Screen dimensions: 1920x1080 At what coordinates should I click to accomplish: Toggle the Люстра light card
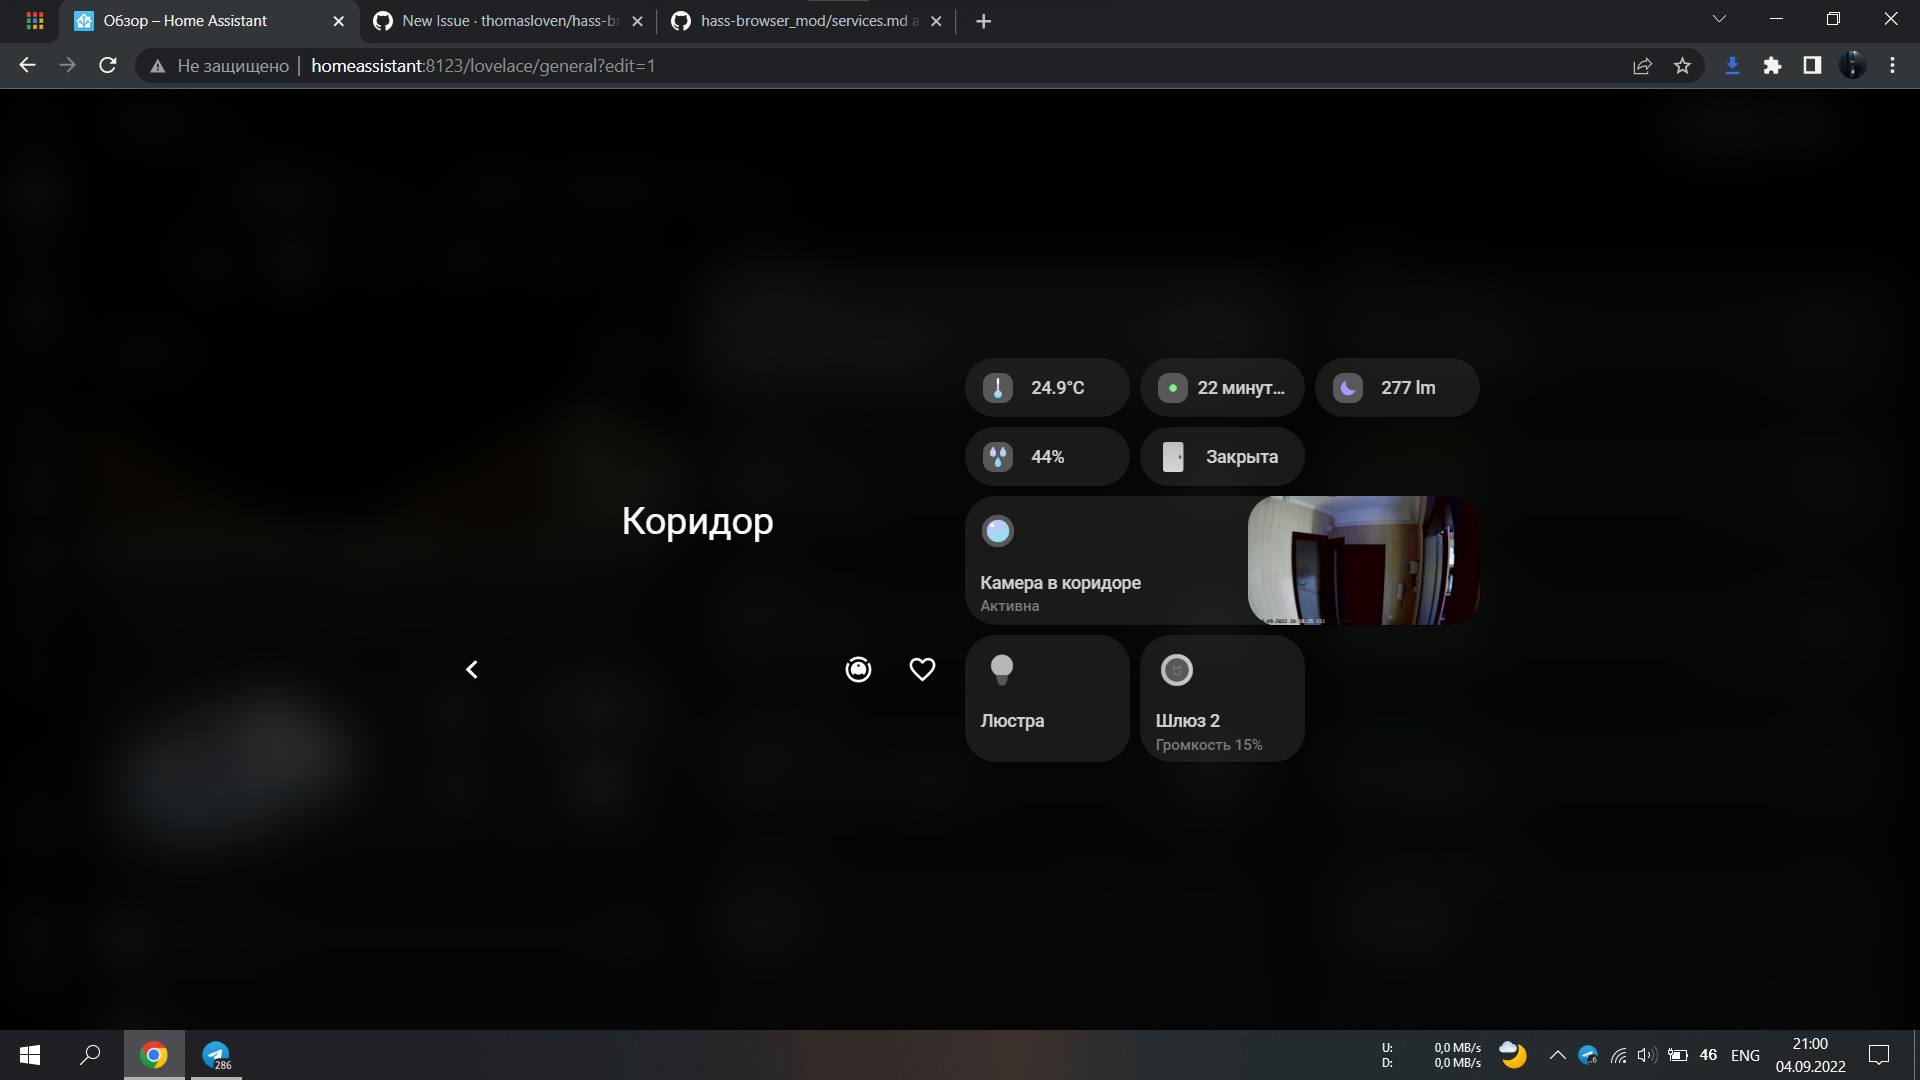(x=1046, y=698)
